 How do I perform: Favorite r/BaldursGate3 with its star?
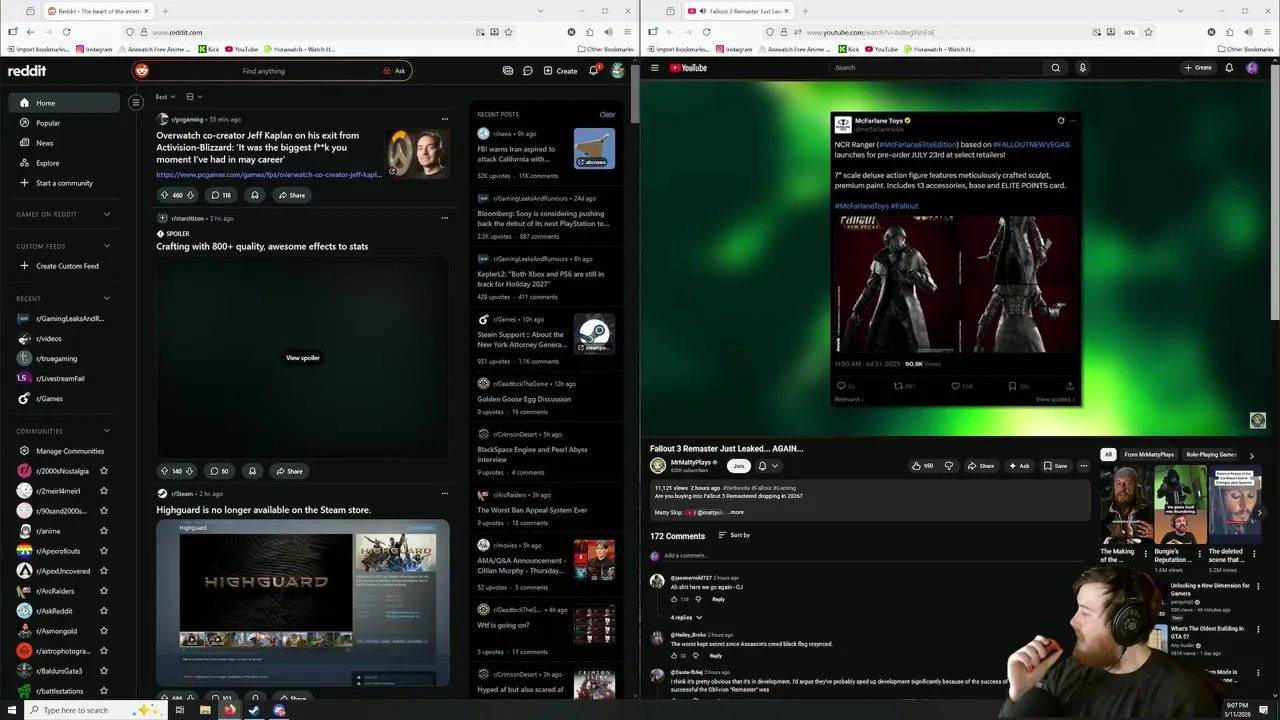(104, 671)
